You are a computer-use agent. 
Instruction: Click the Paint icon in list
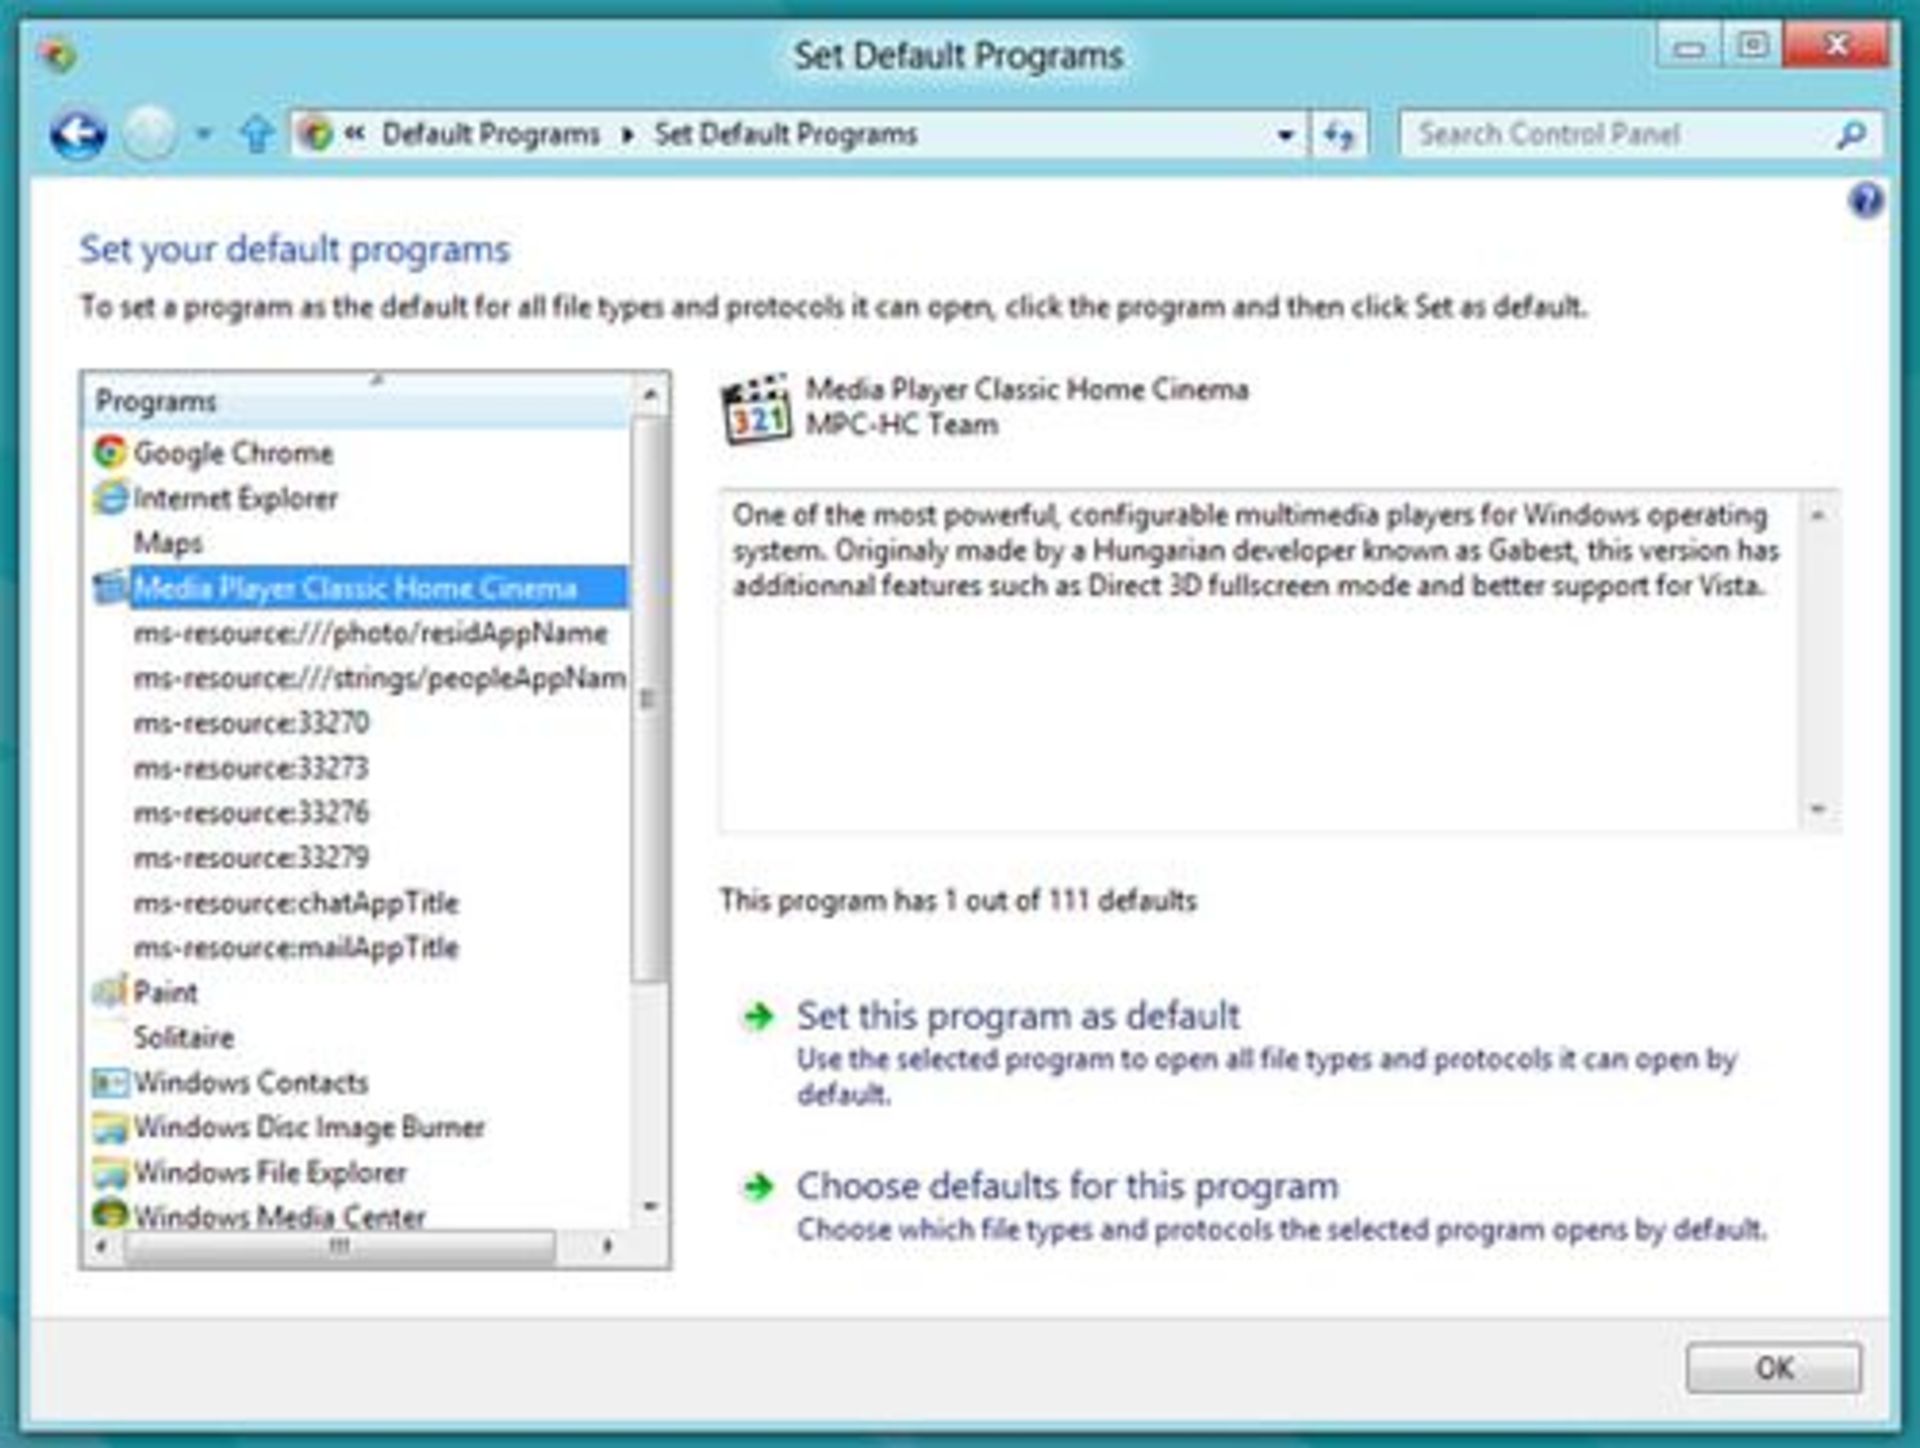pyautogui.click(x=110, y=991)
